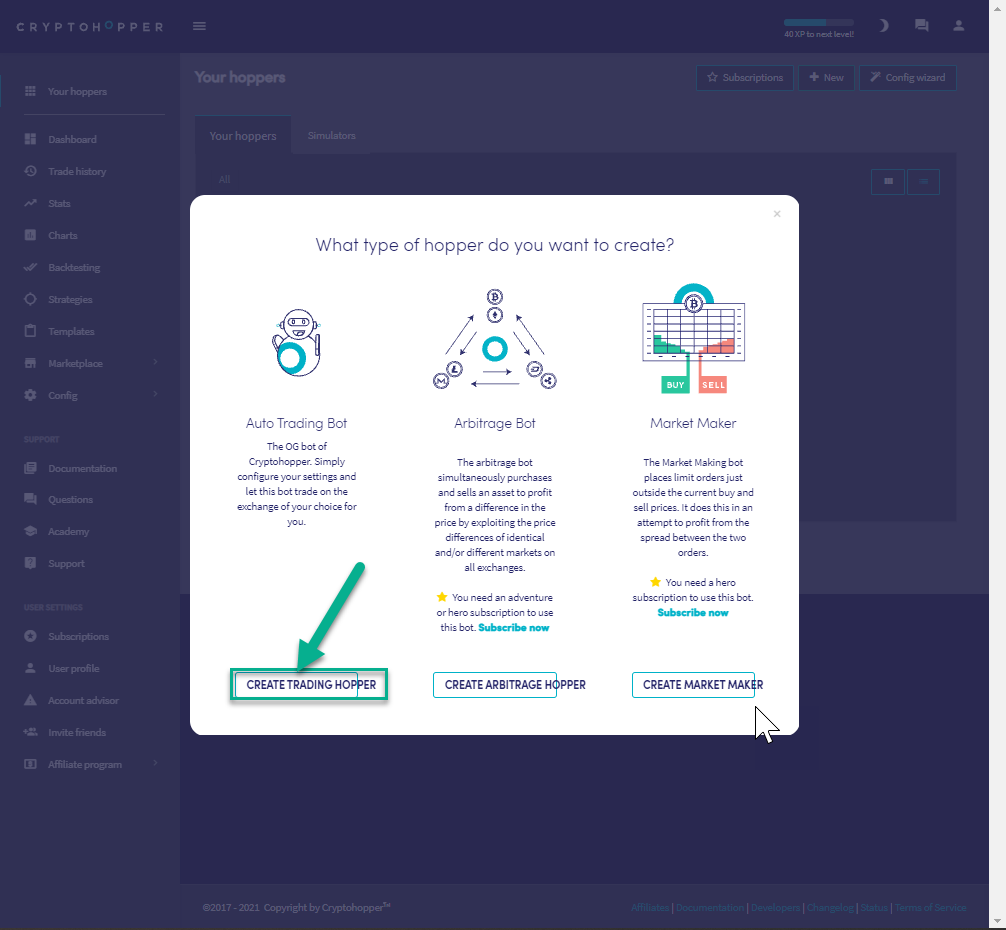Image resolution: width=1006 pixels, height=930 pixels.
Task: Open the chat messages icon
Action: 921,26
